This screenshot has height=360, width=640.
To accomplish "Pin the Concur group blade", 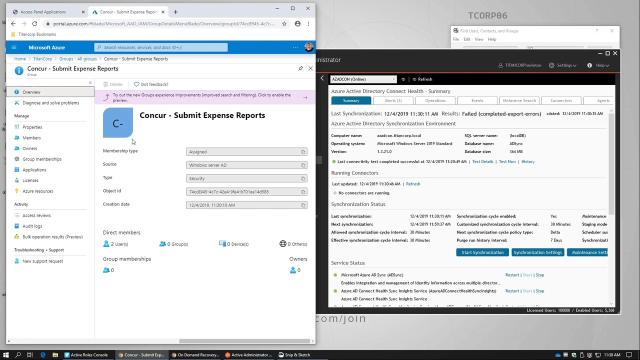I will [300, 69].
